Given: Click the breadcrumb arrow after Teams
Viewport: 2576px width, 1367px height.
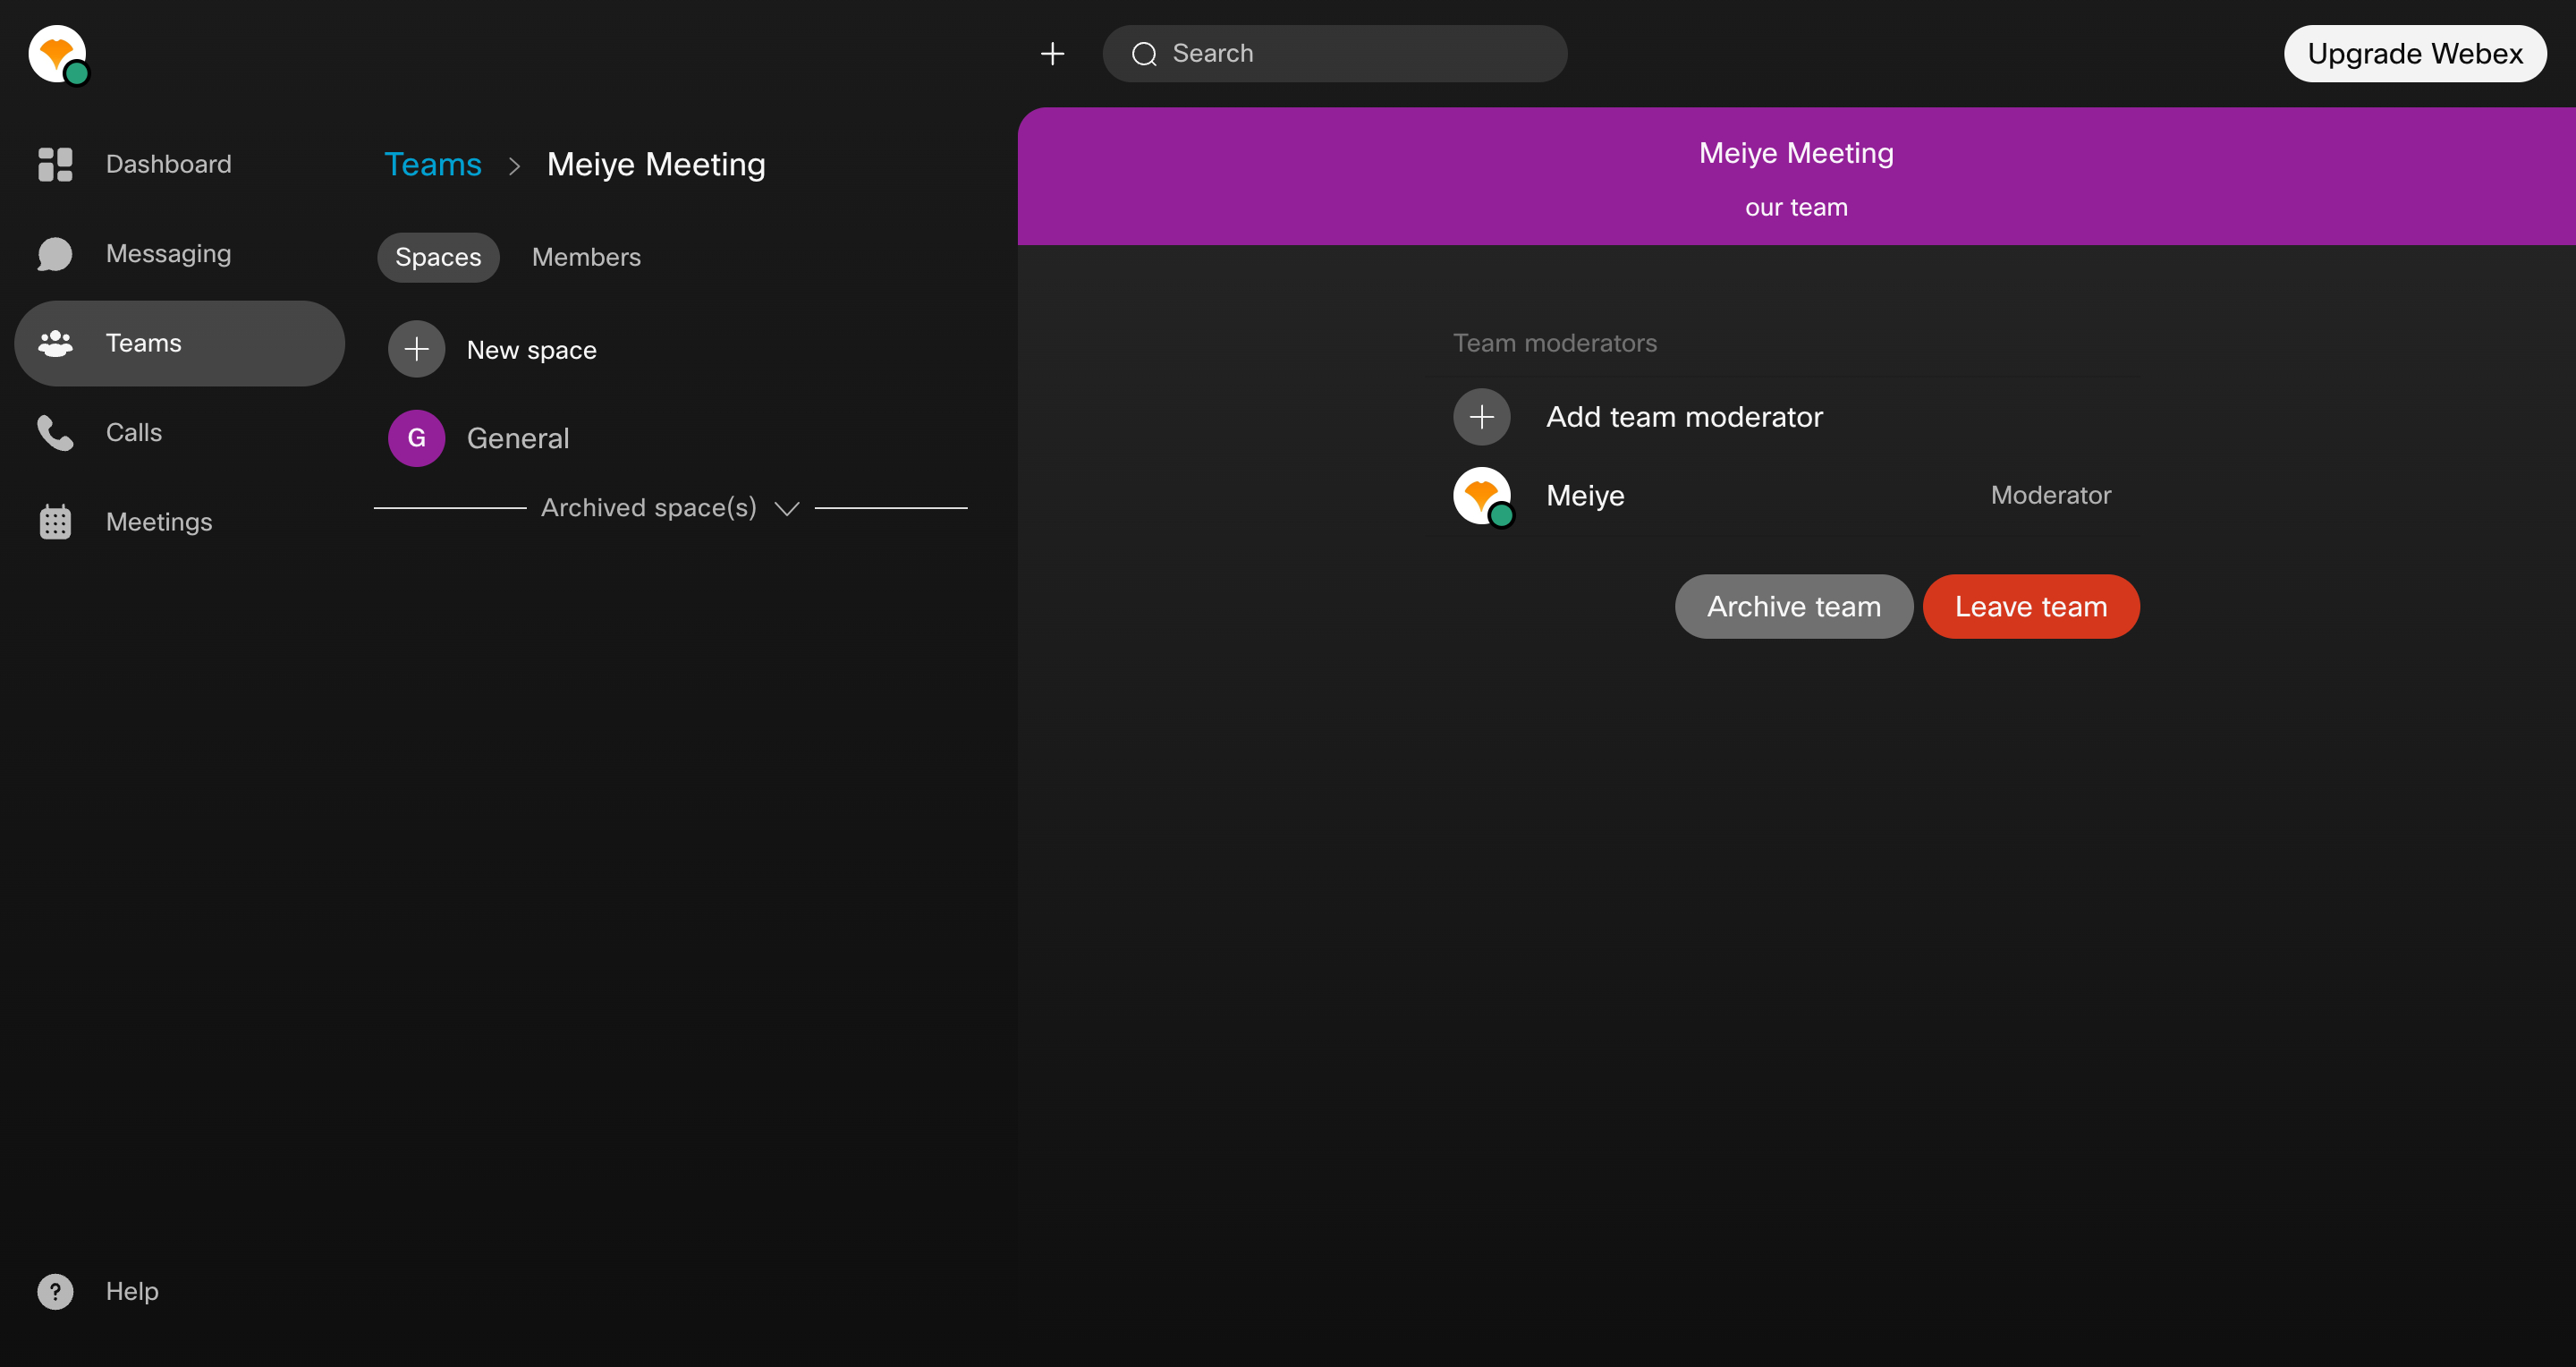Looking at the screenshot, I should [x=514, y=166].
